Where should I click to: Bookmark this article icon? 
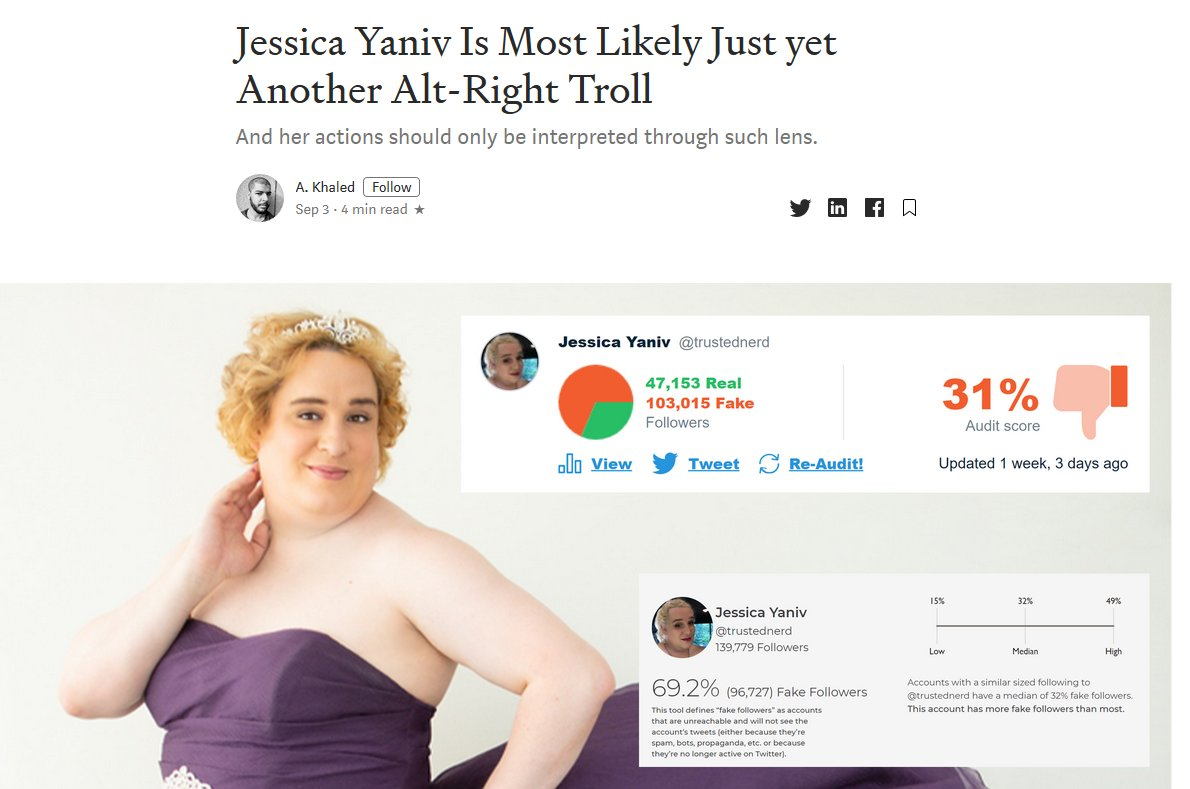[909, 208]
